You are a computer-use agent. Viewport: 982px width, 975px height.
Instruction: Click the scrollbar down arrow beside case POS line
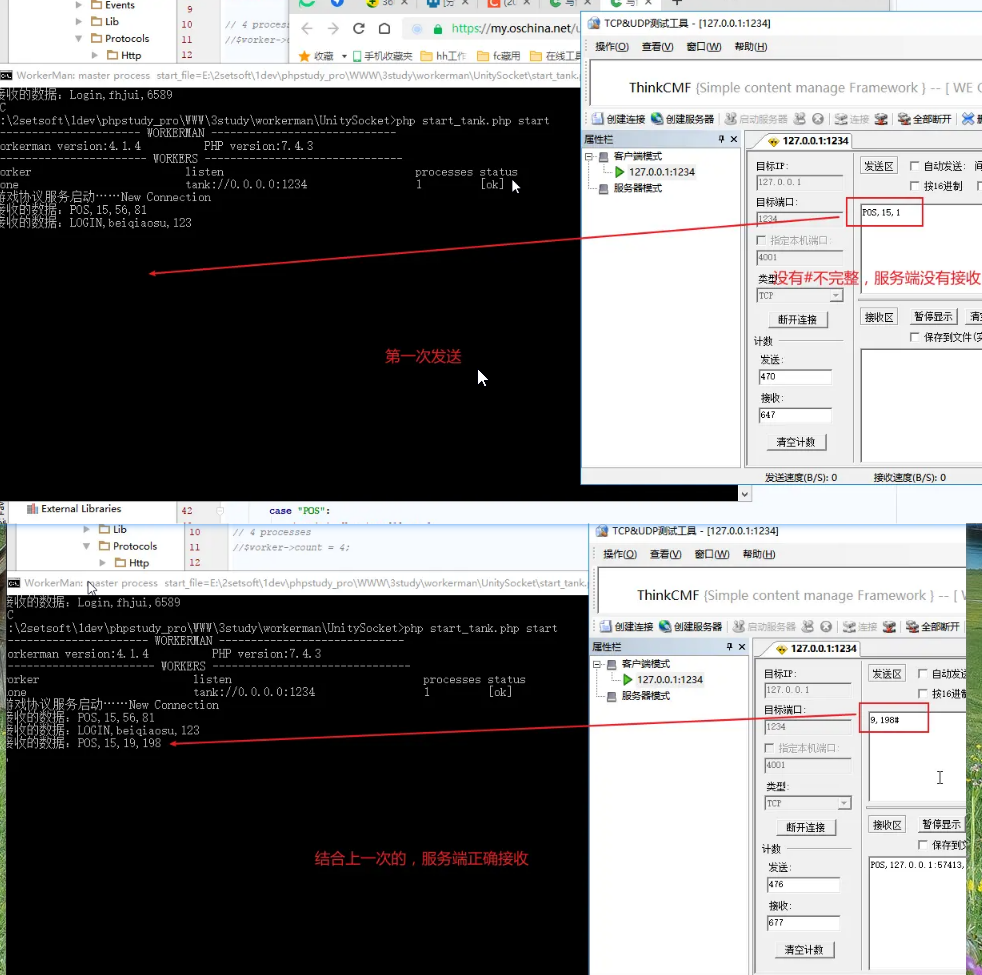[745, 494]
